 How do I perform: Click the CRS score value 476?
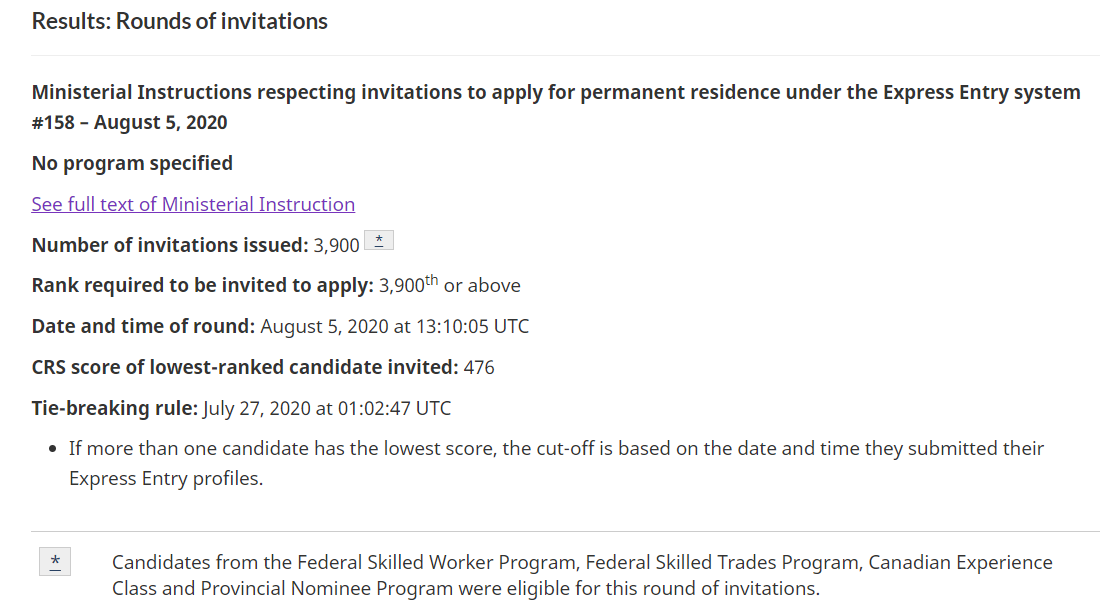pyautogui.click(x=479, y=367)
